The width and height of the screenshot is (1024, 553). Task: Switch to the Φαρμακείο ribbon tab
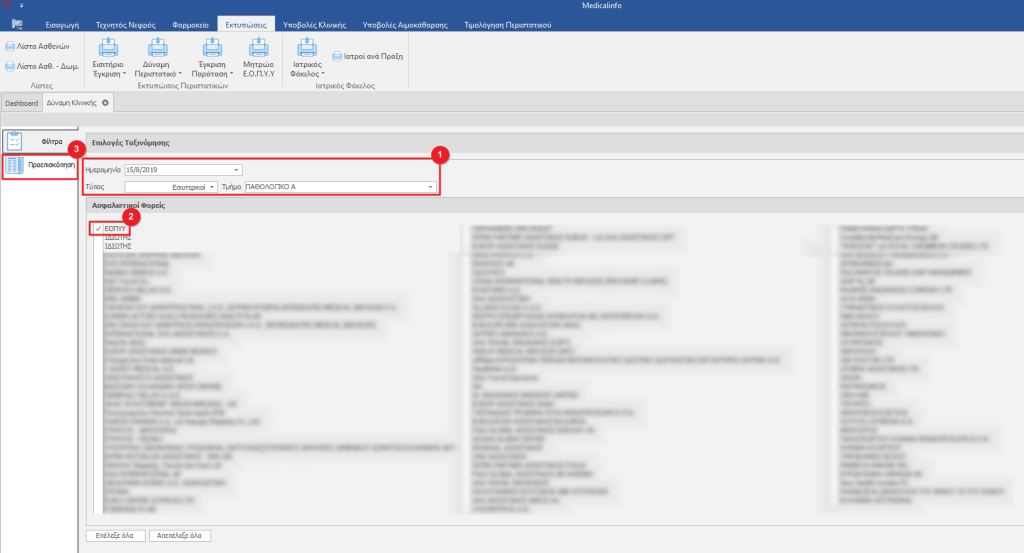190,23
